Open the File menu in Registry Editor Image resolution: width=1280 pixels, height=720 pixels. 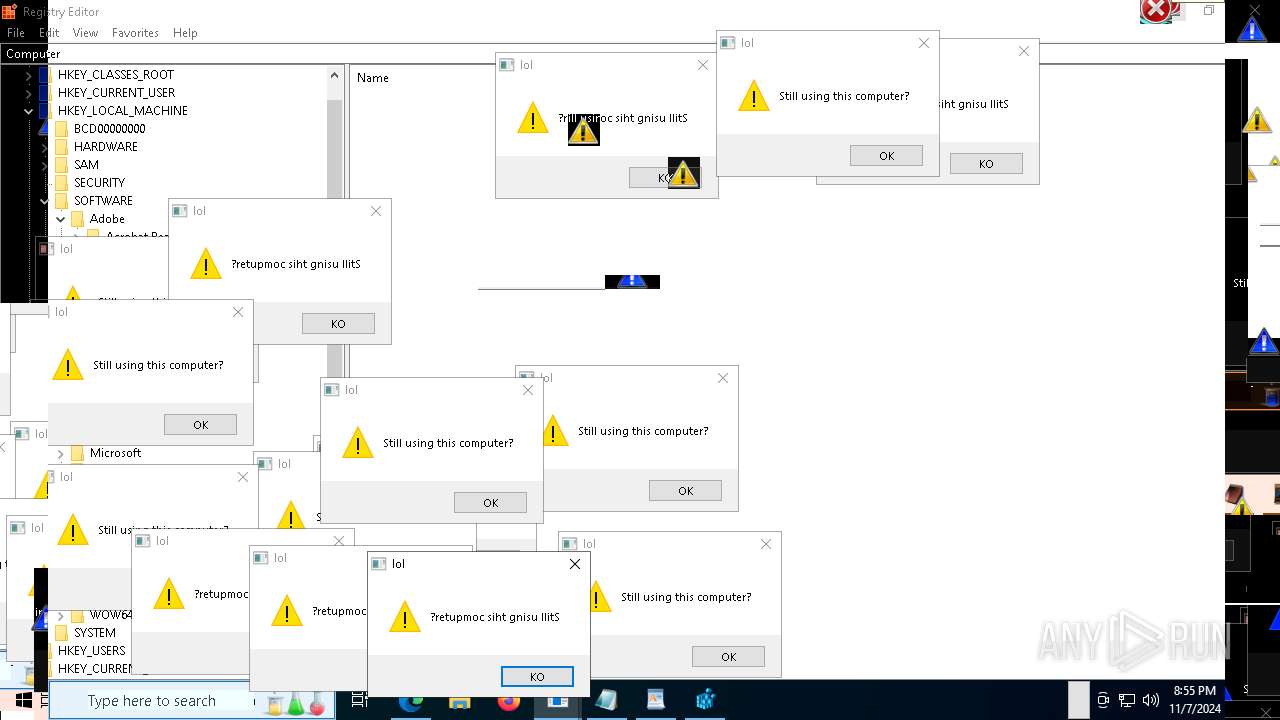pos(16,33)
